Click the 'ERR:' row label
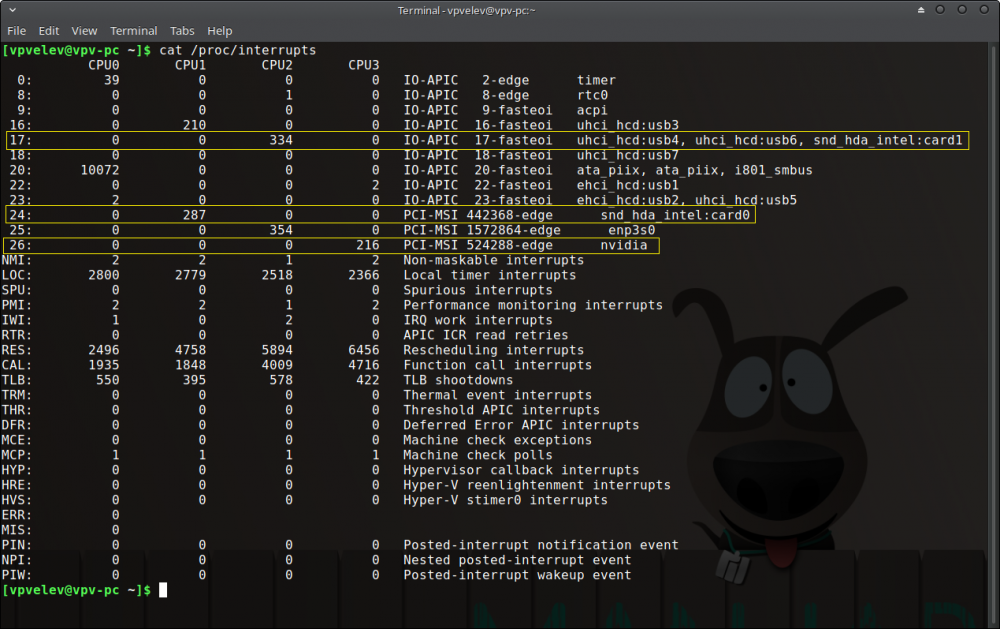The image size is (1000, 629). point(17,515)
